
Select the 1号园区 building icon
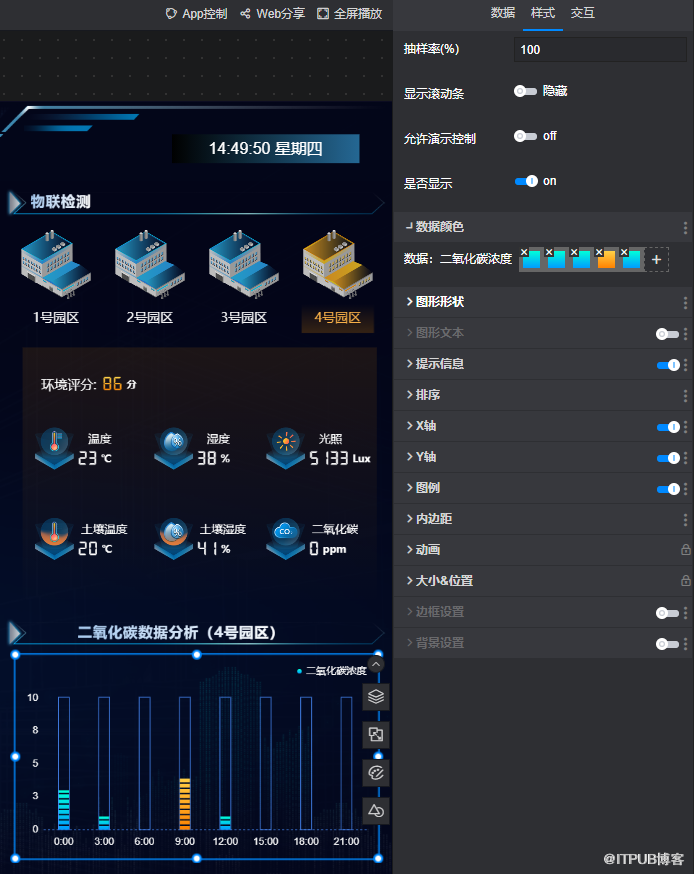pyautogui.click(x=56, y=263)
